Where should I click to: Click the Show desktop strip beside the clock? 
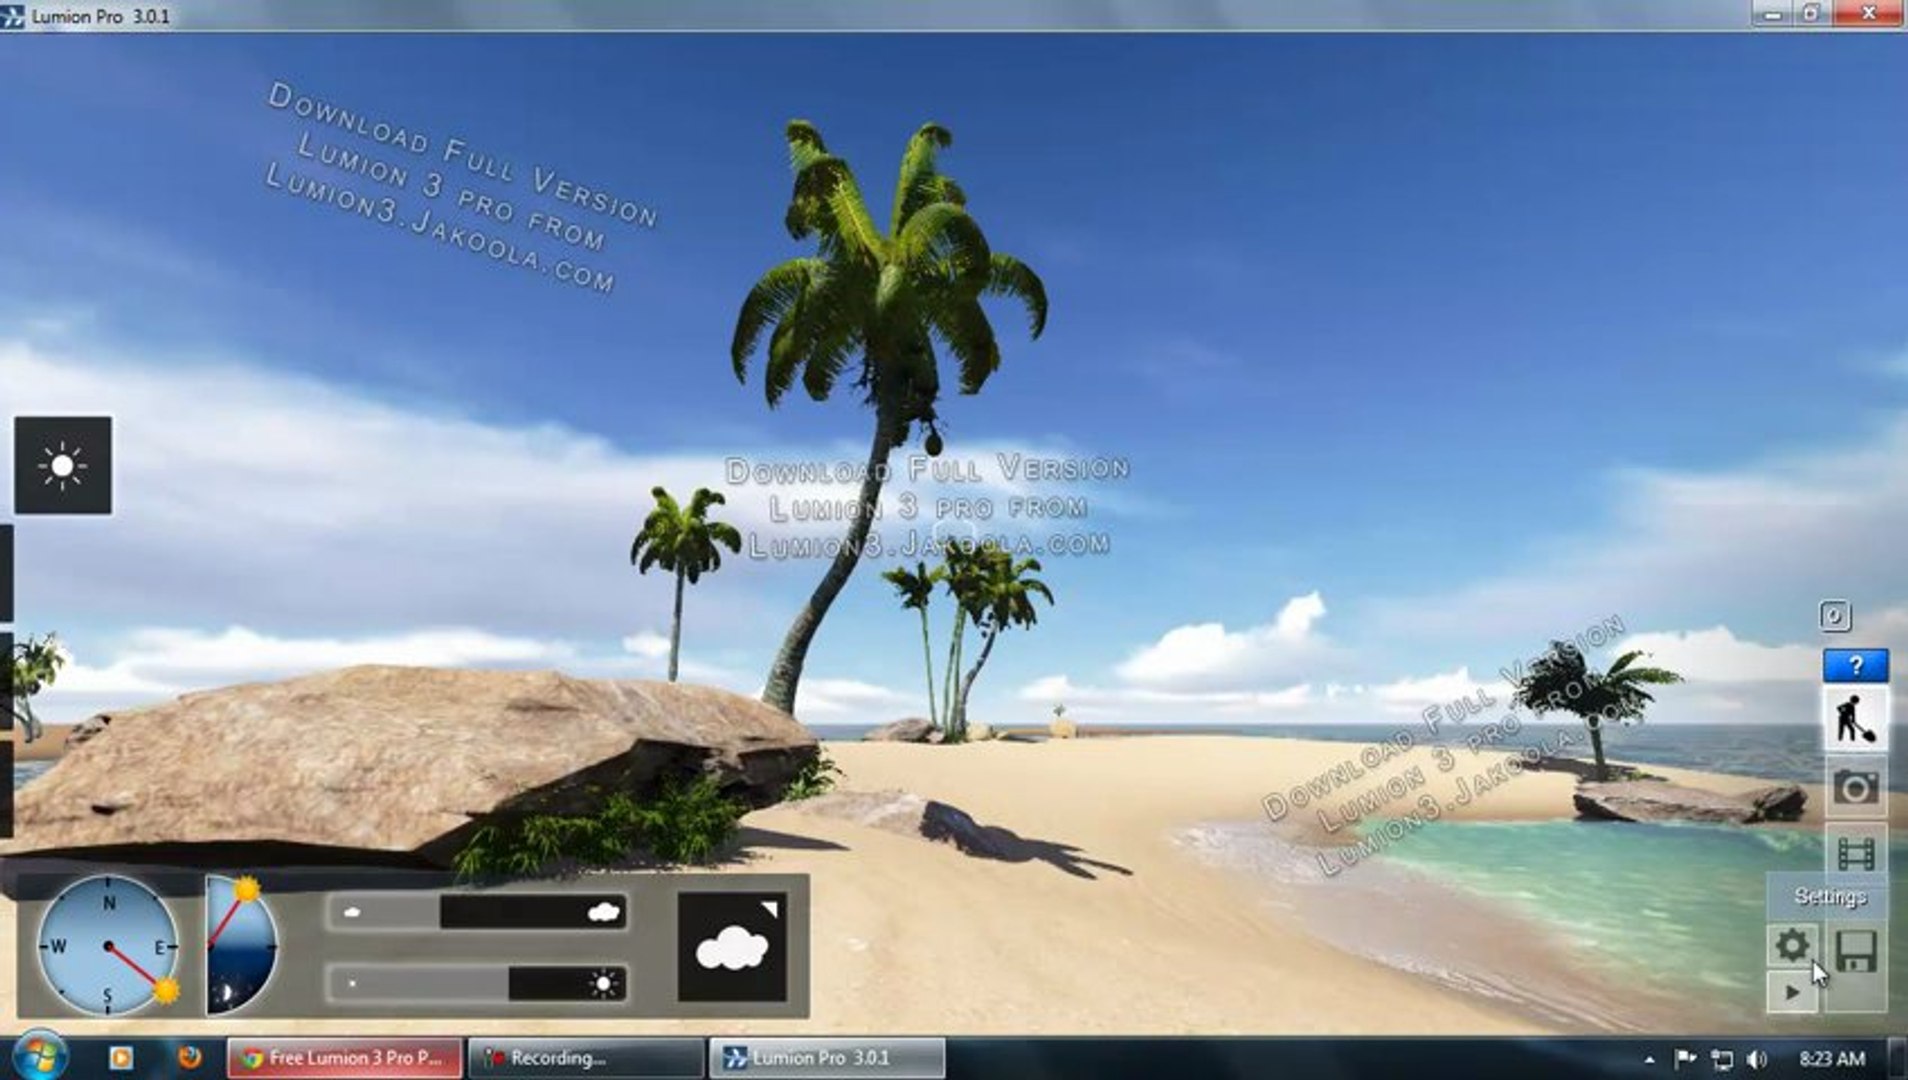point(1898,1058)
